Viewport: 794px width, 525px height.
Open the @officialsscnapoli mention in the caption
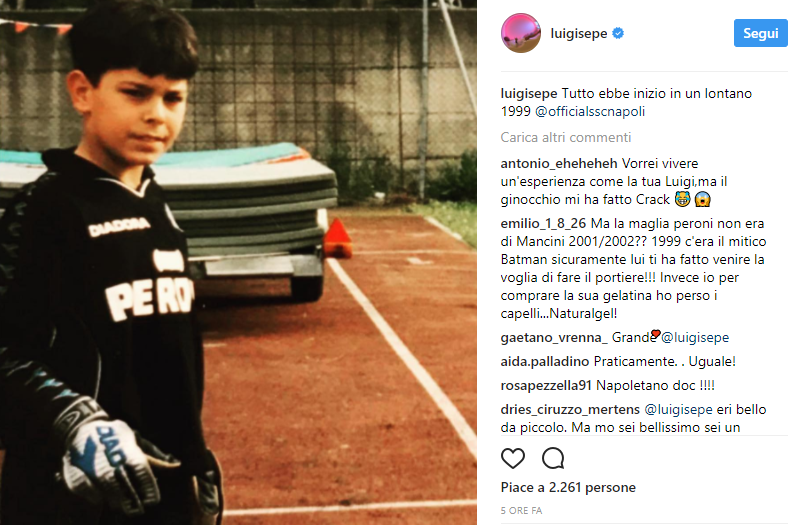tap(590, 111)
